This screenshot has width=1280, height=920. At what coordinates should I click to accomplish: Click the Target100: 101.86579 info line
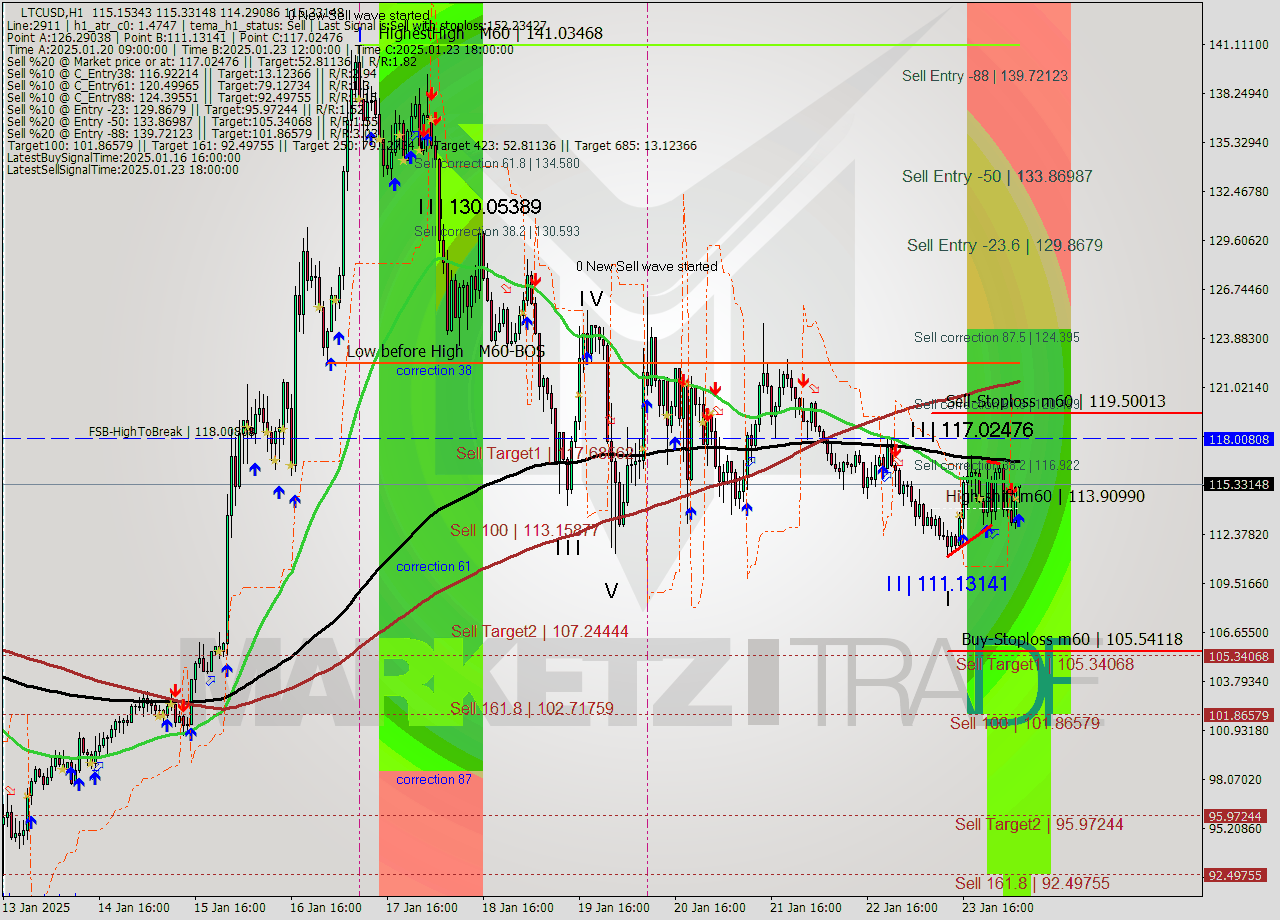click(x=351, y=146)
